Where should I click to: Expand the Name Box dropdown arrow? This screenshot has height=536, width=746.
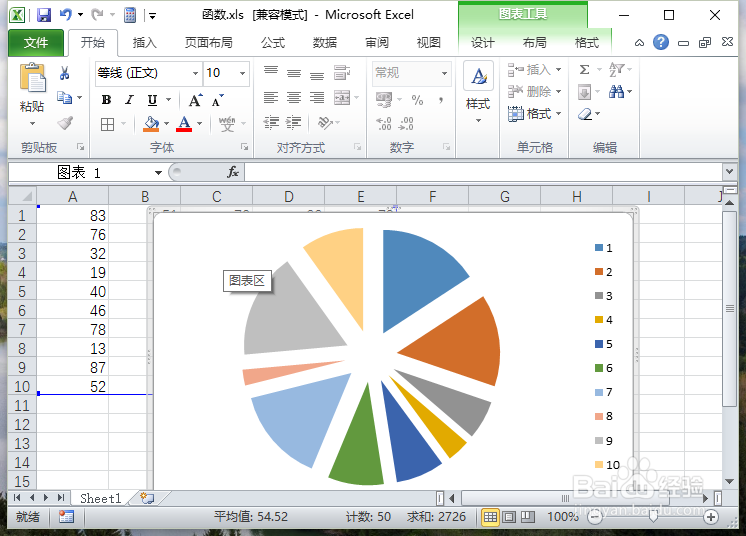[x=158, y=173]
